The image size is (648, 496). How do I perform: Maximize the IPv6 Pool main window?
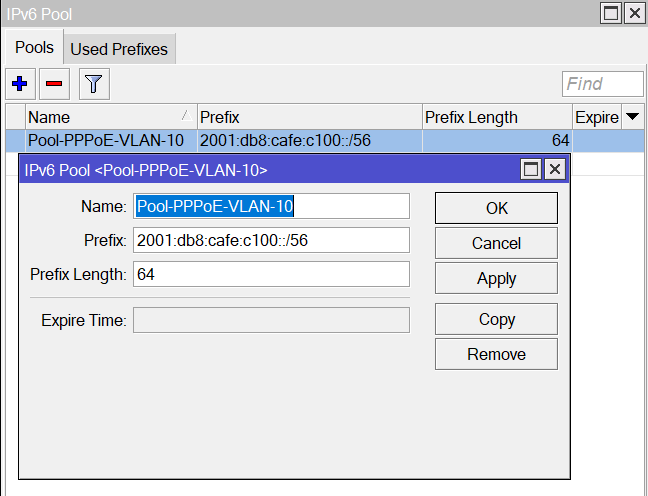coord(611,13)
